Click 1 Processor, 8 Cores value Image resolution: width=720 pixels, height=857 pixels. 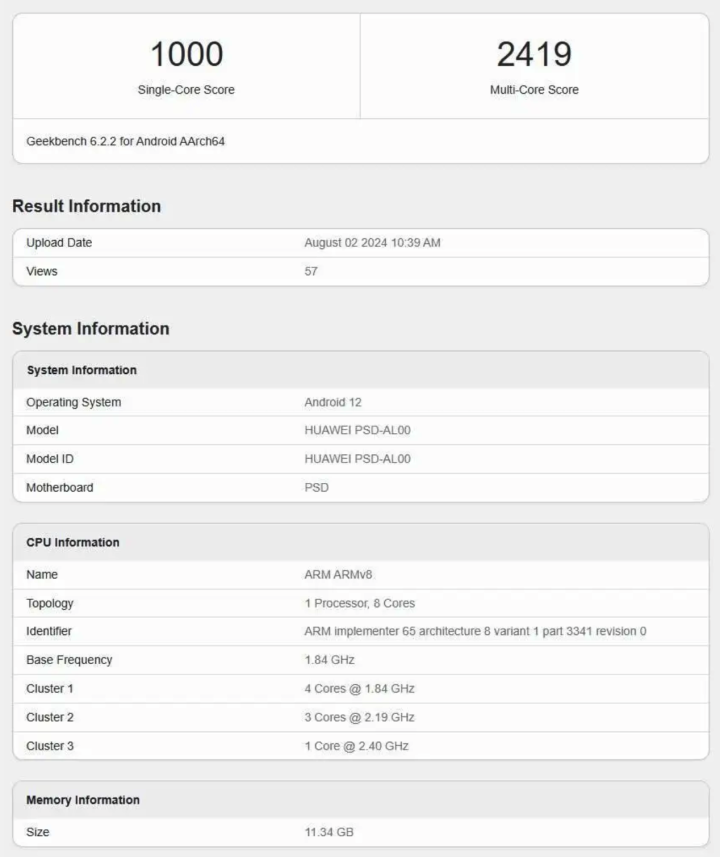tap(360, 603)
